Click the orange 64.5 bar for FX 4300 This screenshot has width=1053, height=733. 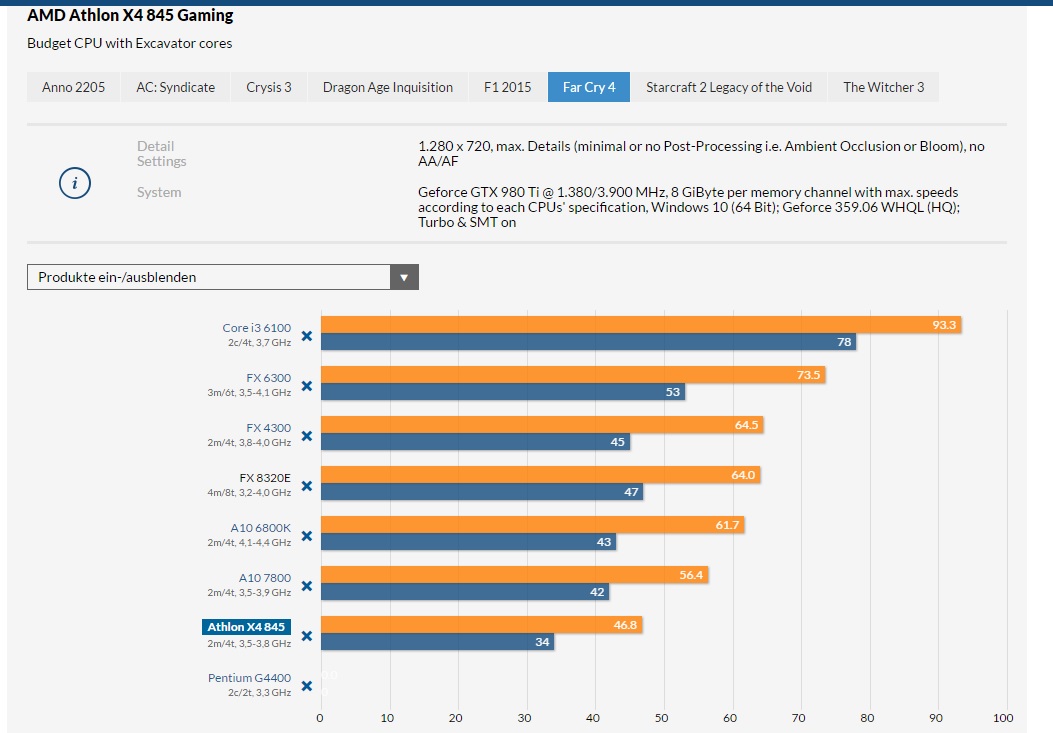tap(542, 425)
